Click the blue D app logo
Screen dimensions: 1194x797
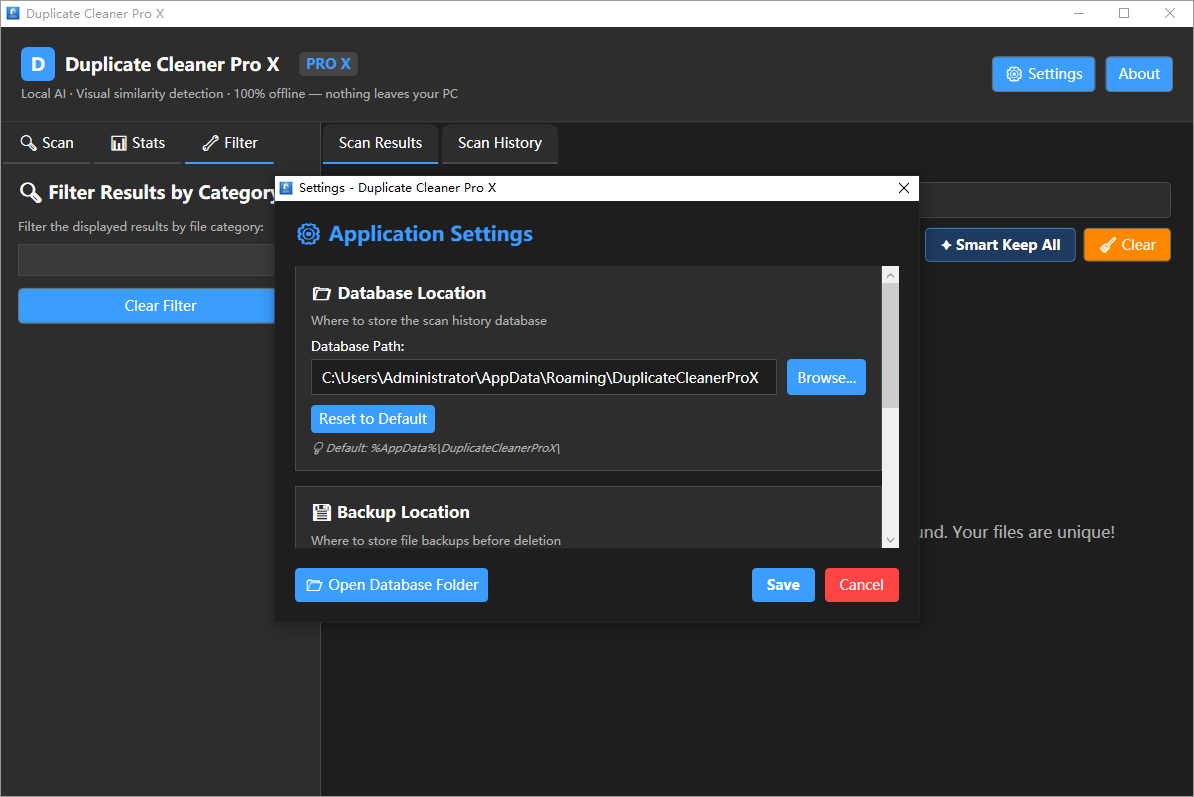click(38, 65)
